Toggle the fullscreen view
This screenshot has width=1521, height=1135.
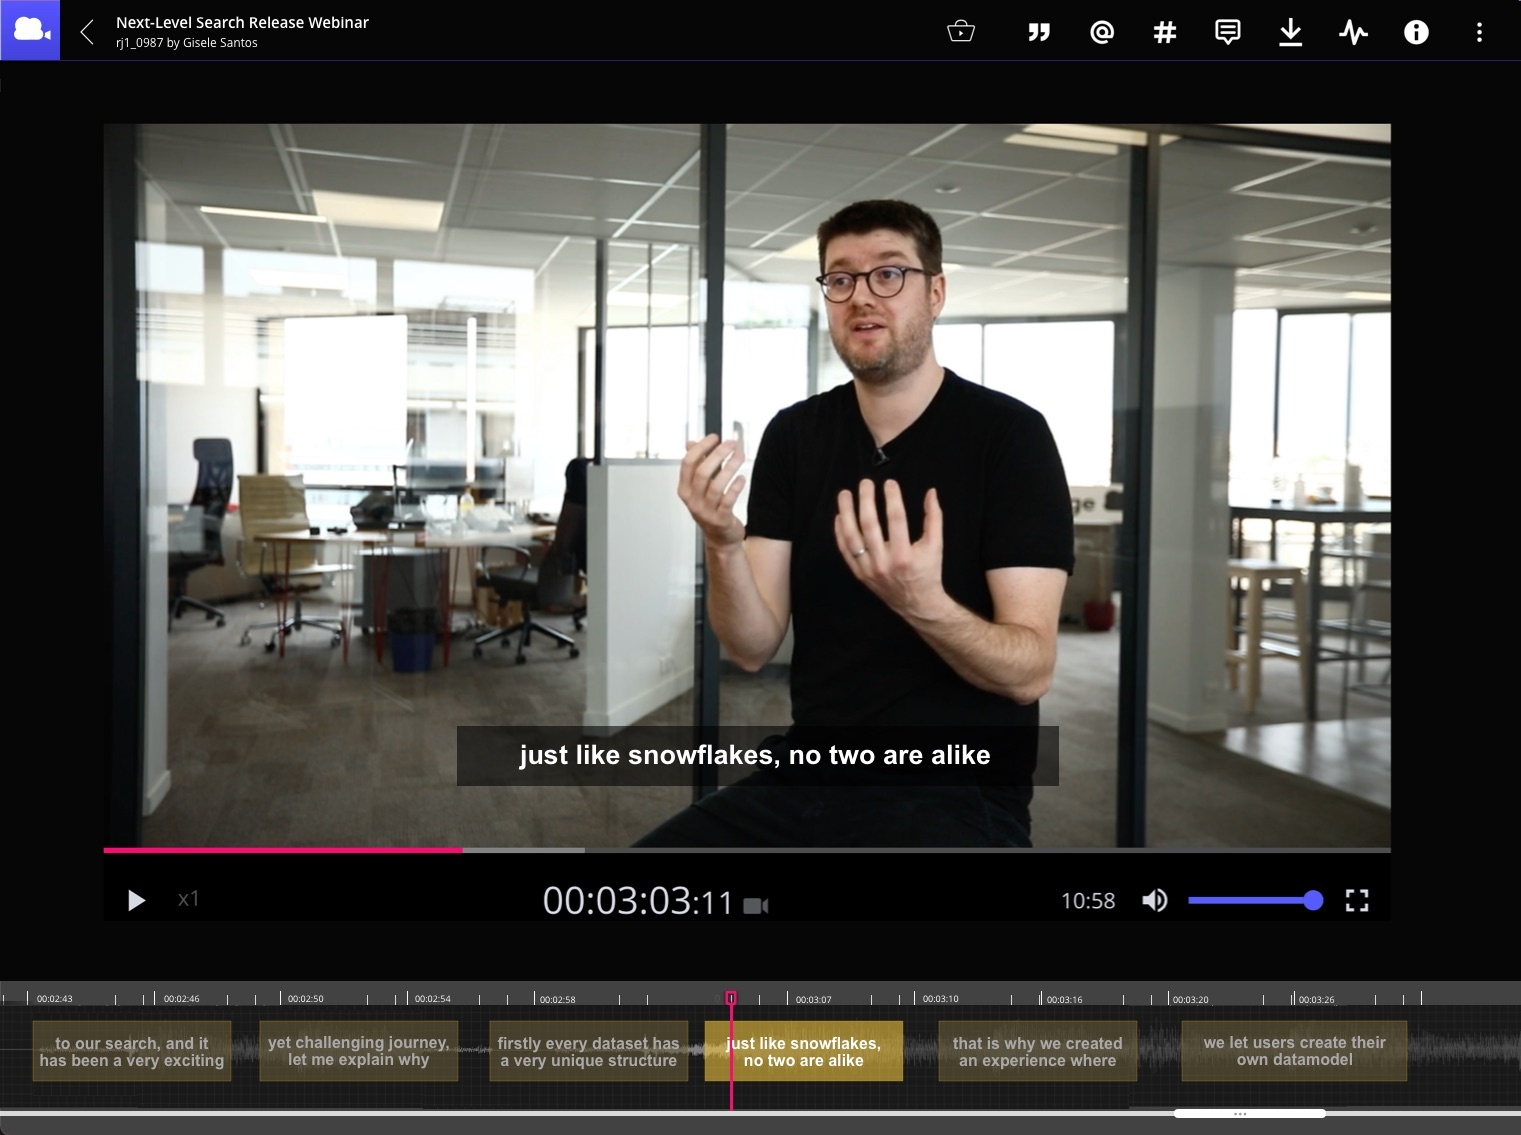point(1357,900)
